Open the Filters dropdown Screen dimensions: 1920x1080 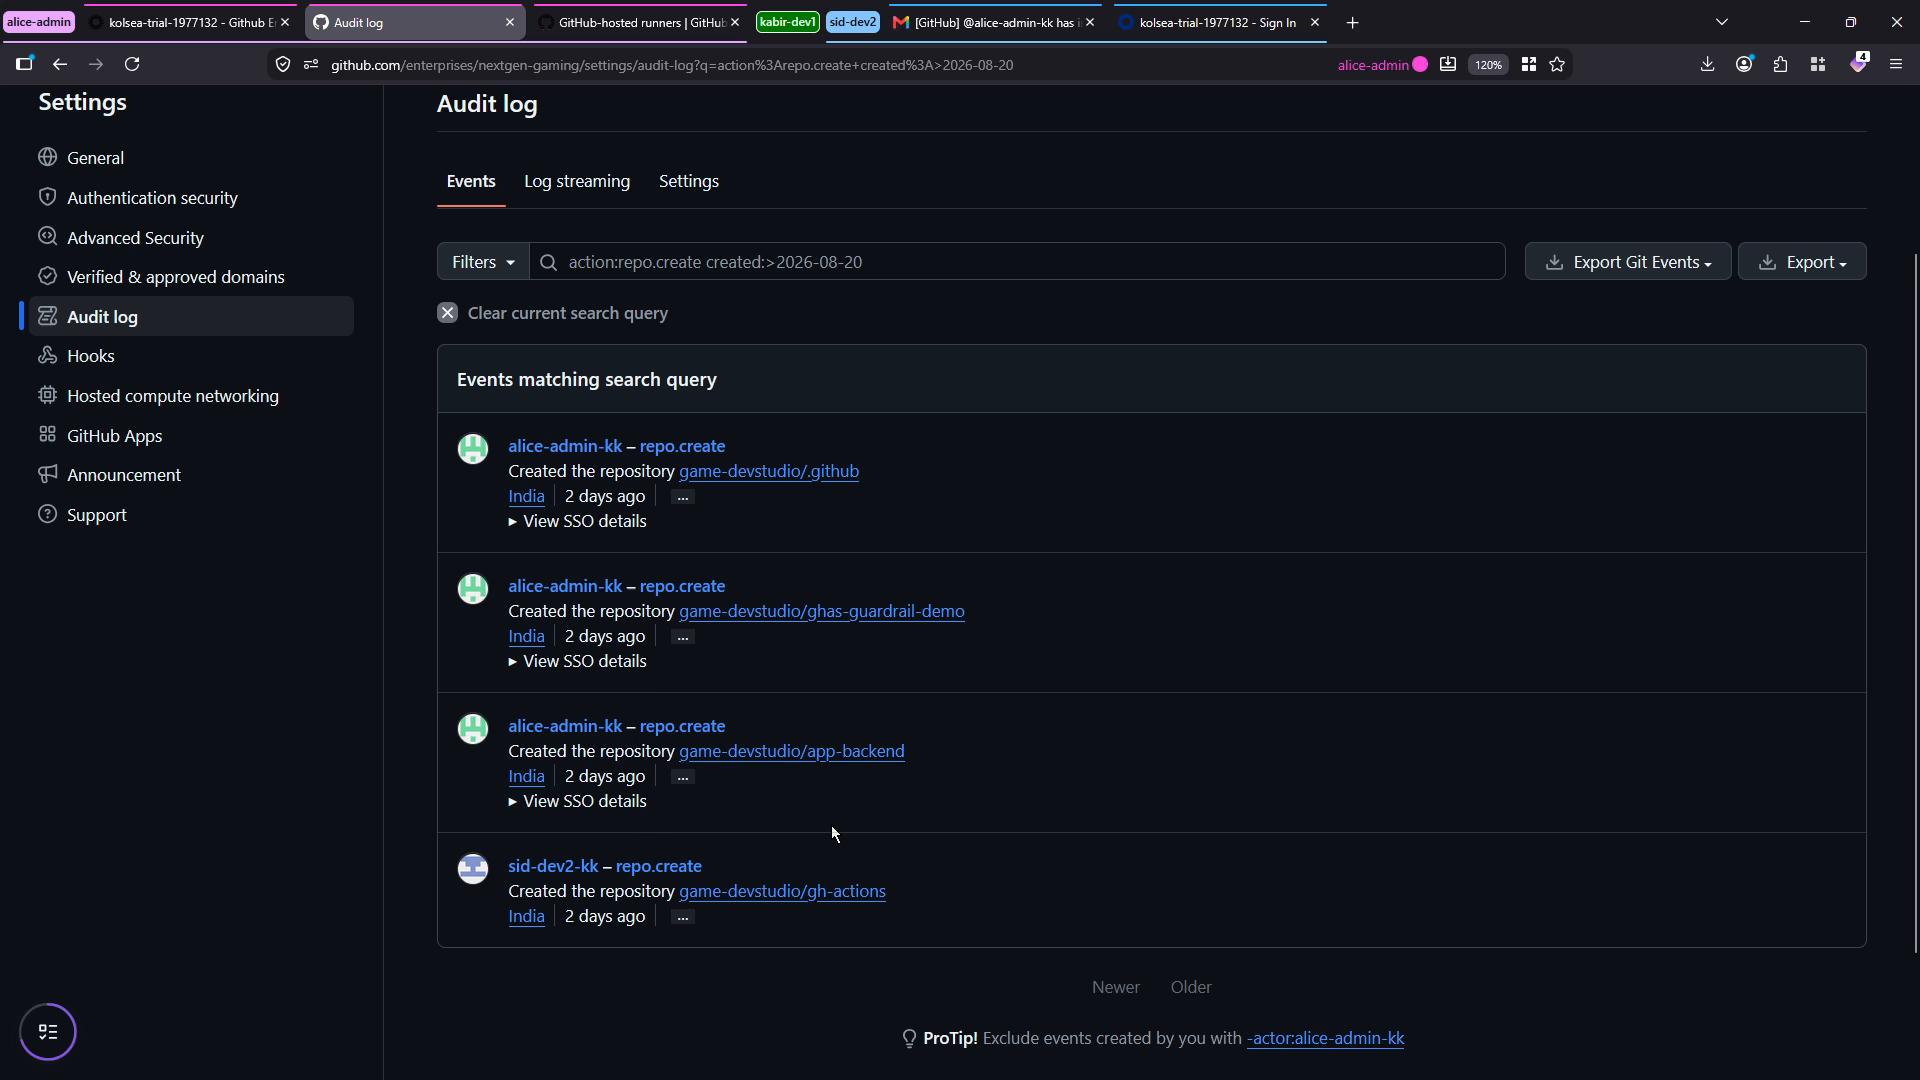(x=483, y=262)
